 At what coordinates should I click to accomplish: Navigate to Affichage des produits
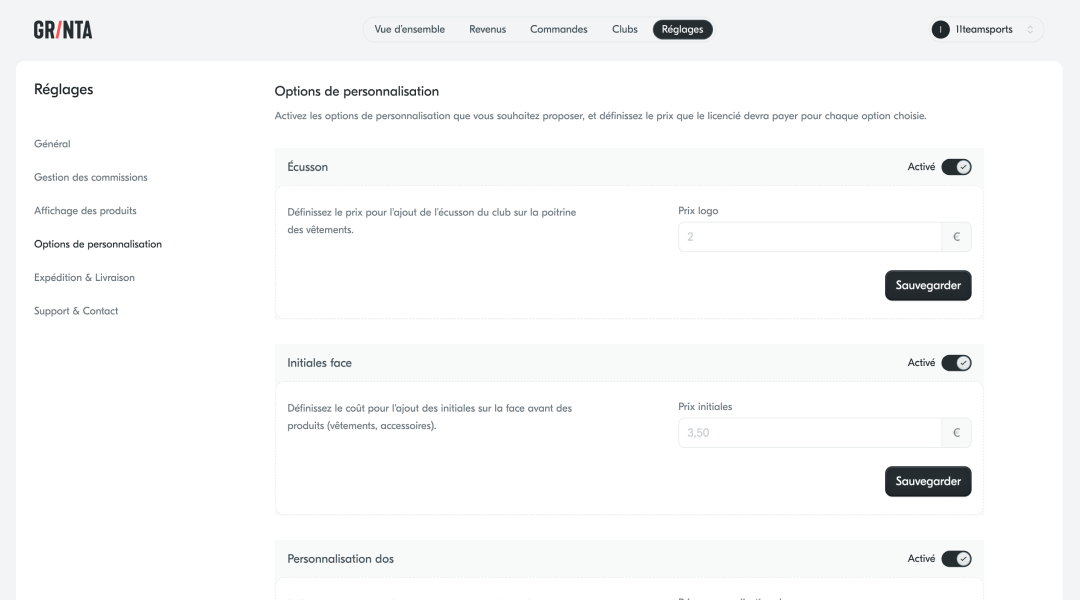point(85,211)
